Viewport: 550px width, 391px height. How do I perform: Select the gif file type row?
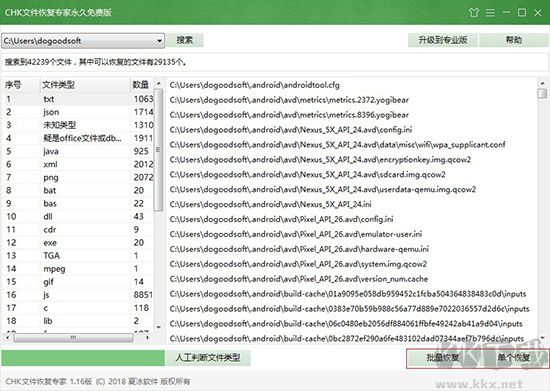(x=78, y=282)
